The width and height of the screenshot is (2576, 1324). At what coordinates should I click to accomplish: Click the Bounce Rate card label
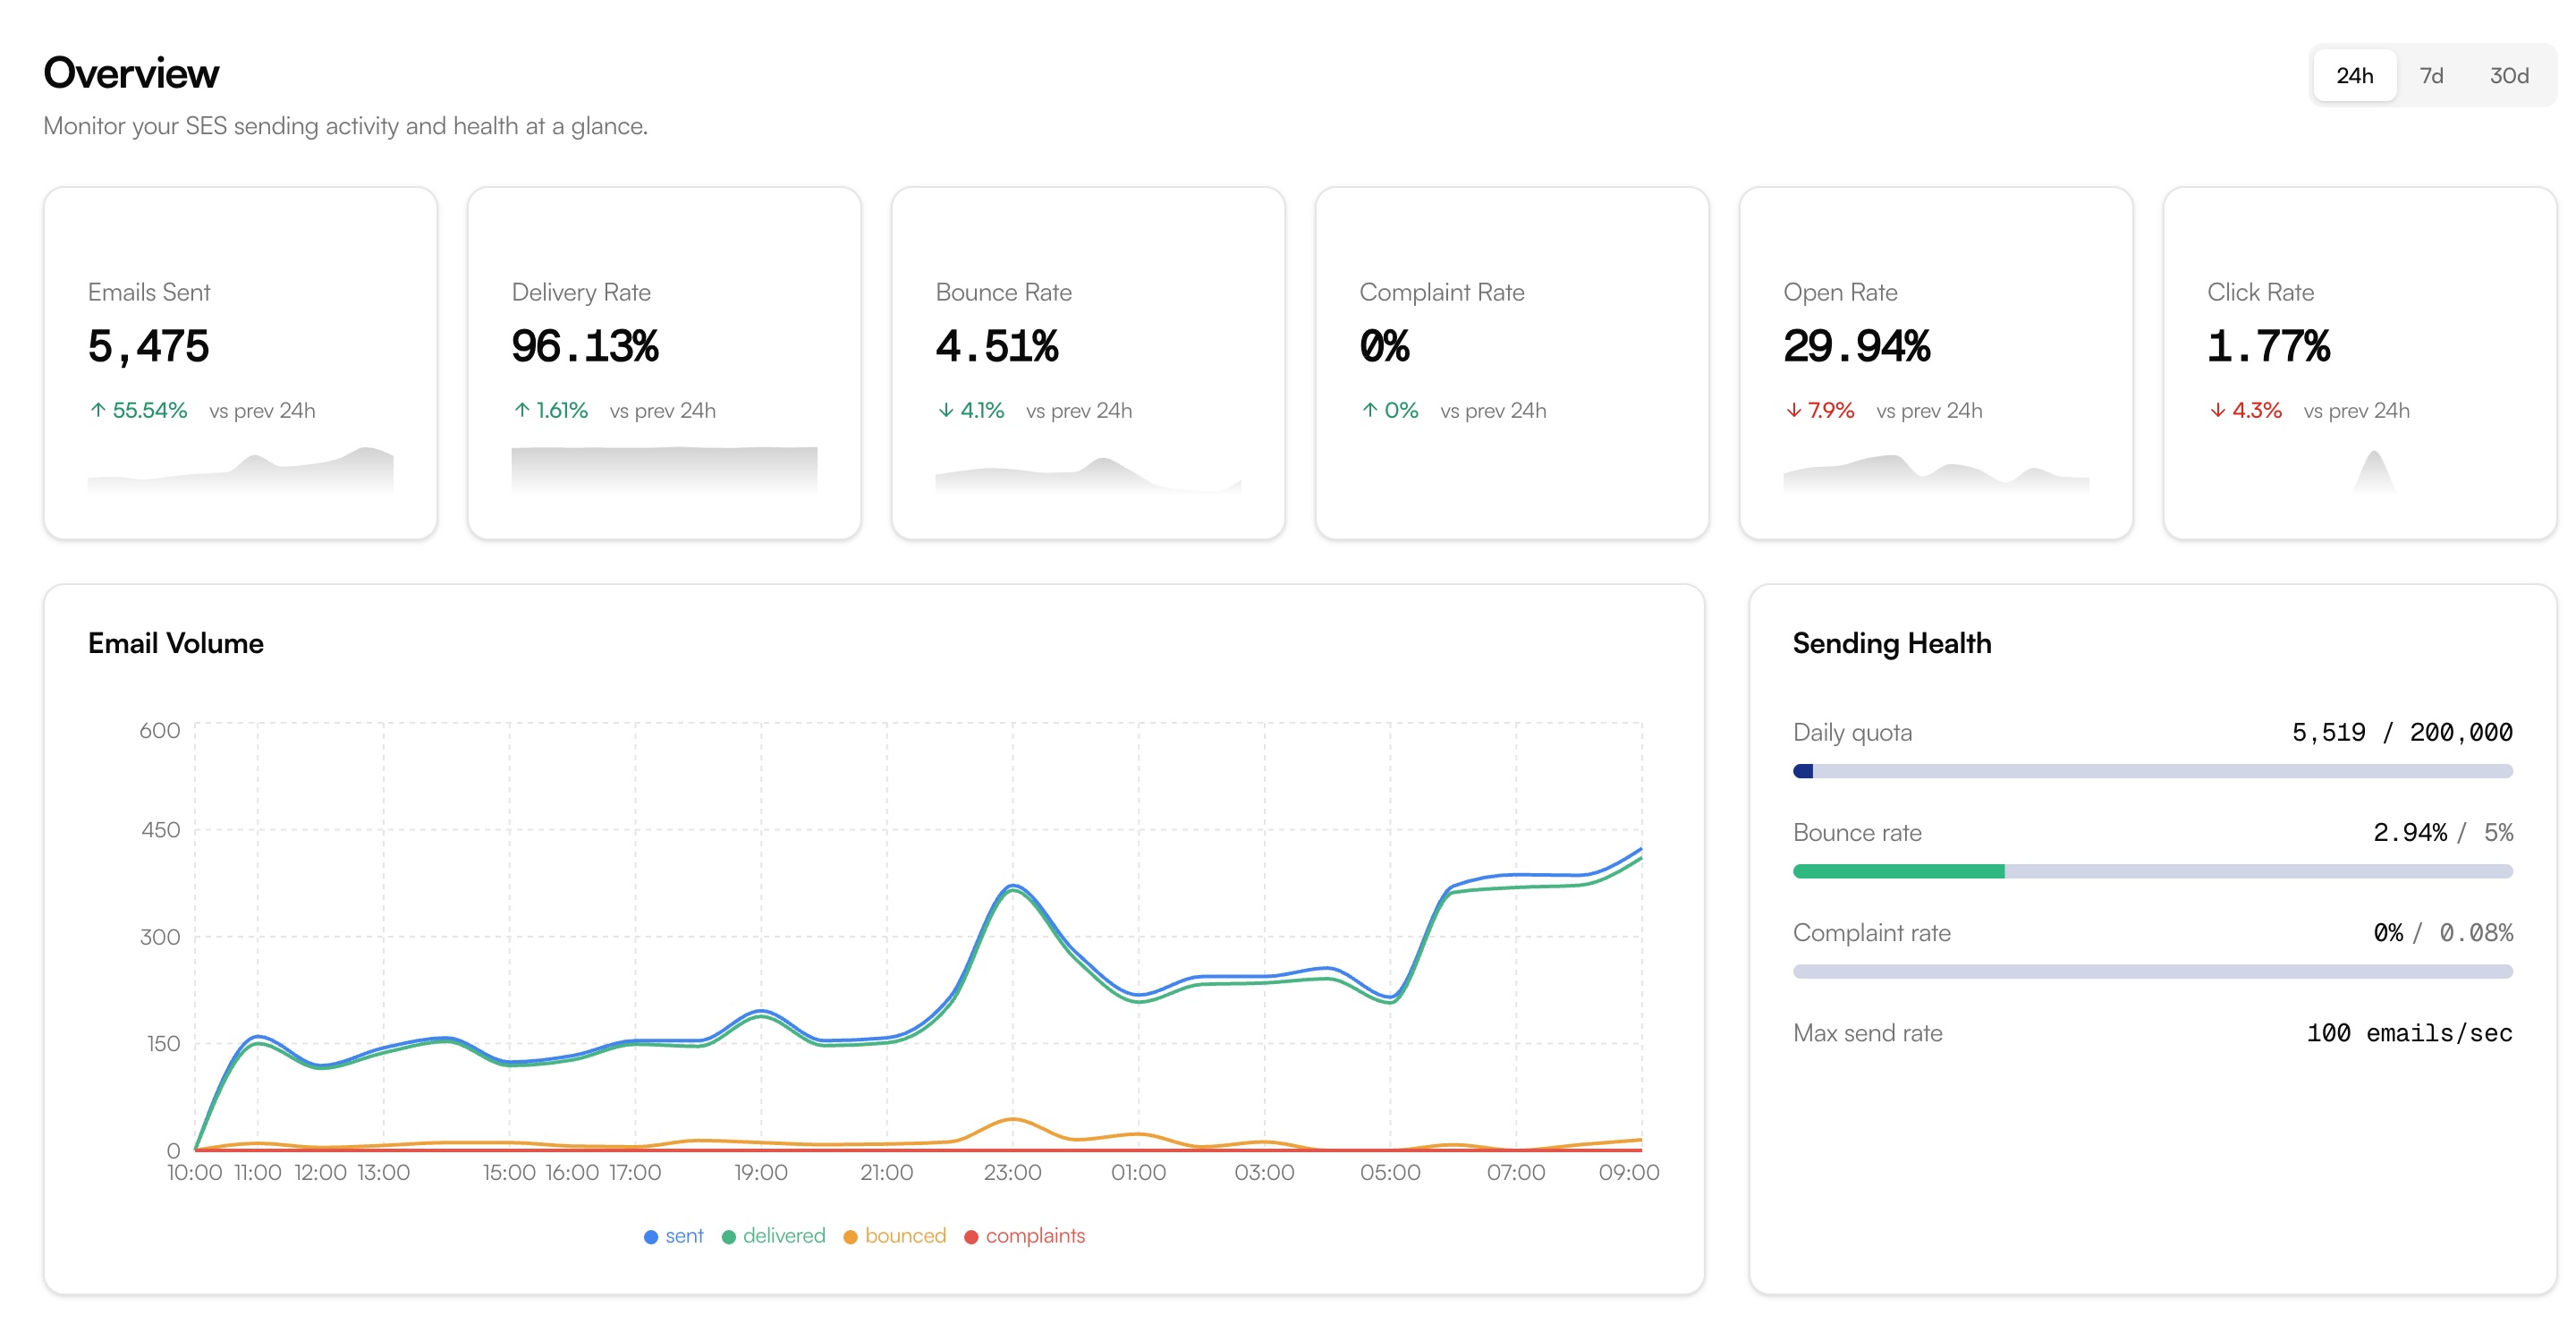click(x=1003, y=292)
